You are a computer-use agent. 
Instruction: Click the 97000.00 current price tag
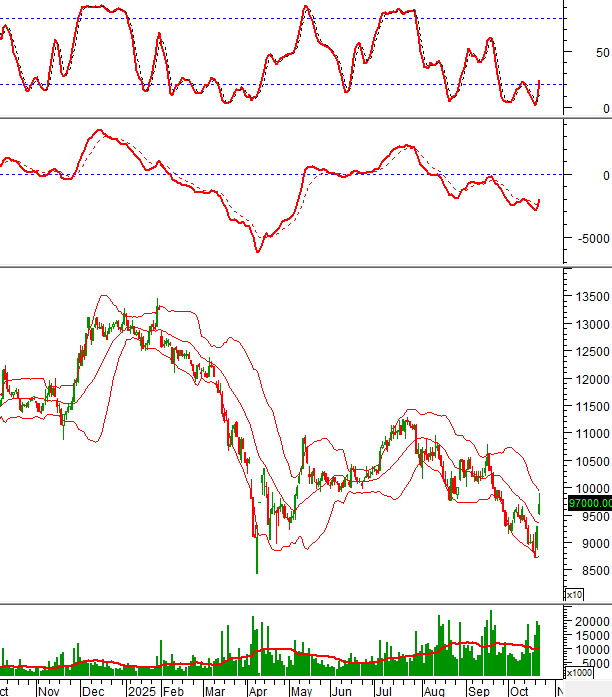pos(588,503)
